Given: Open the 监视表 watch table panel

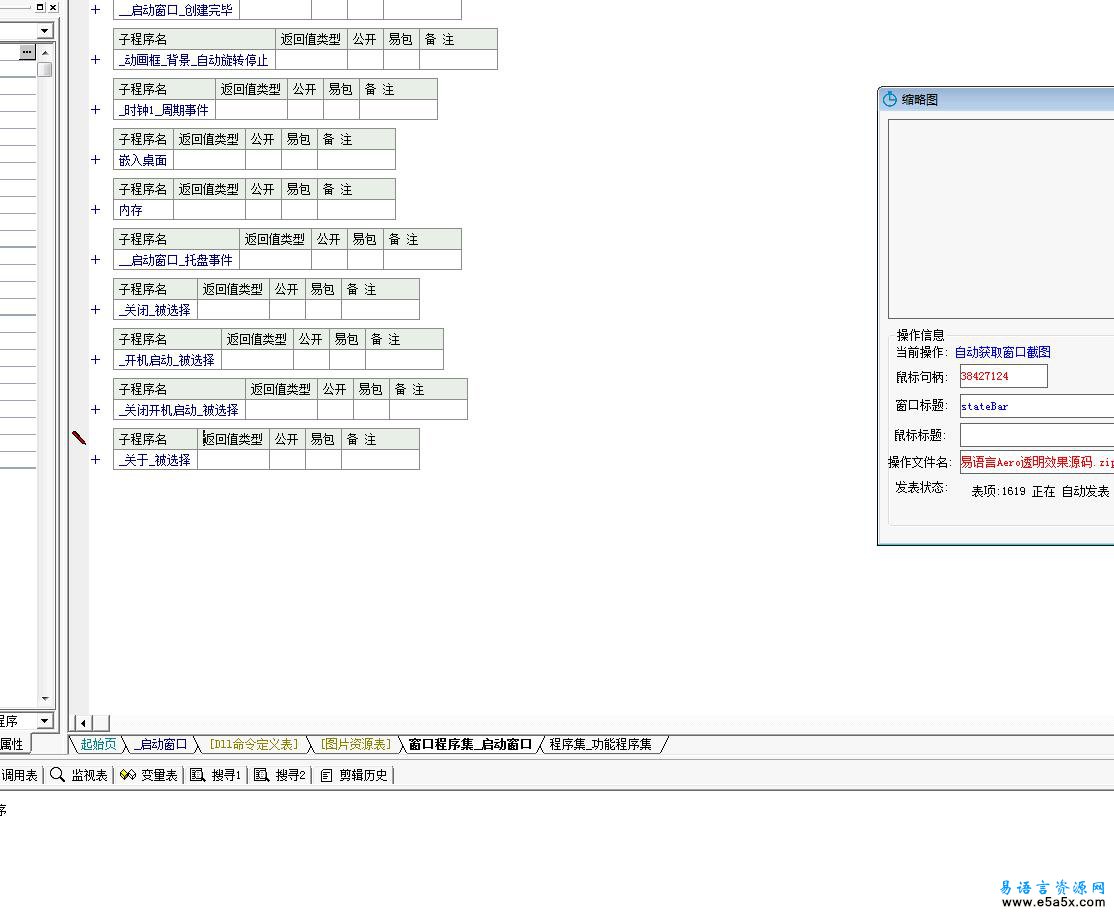Looking at the screenshot, I should [80, 775].
